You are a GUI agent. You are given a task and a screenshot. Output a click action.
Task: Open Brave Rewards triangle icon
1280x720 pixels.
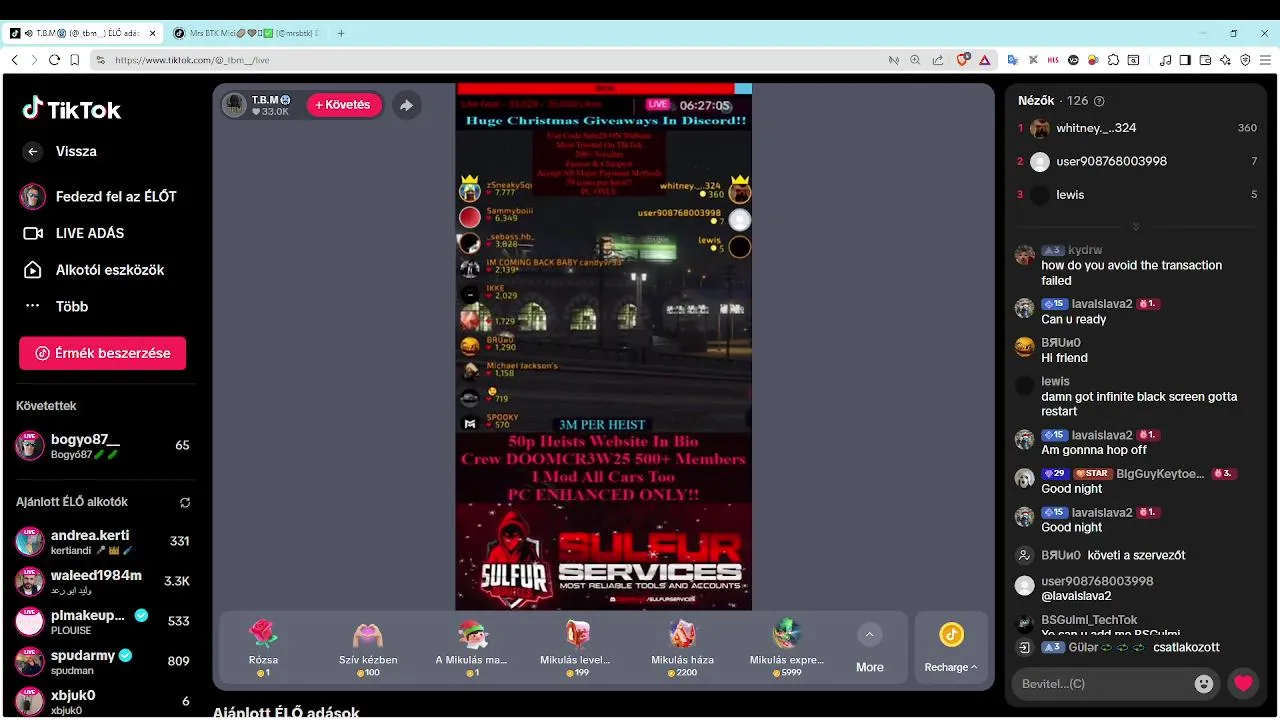984,60
